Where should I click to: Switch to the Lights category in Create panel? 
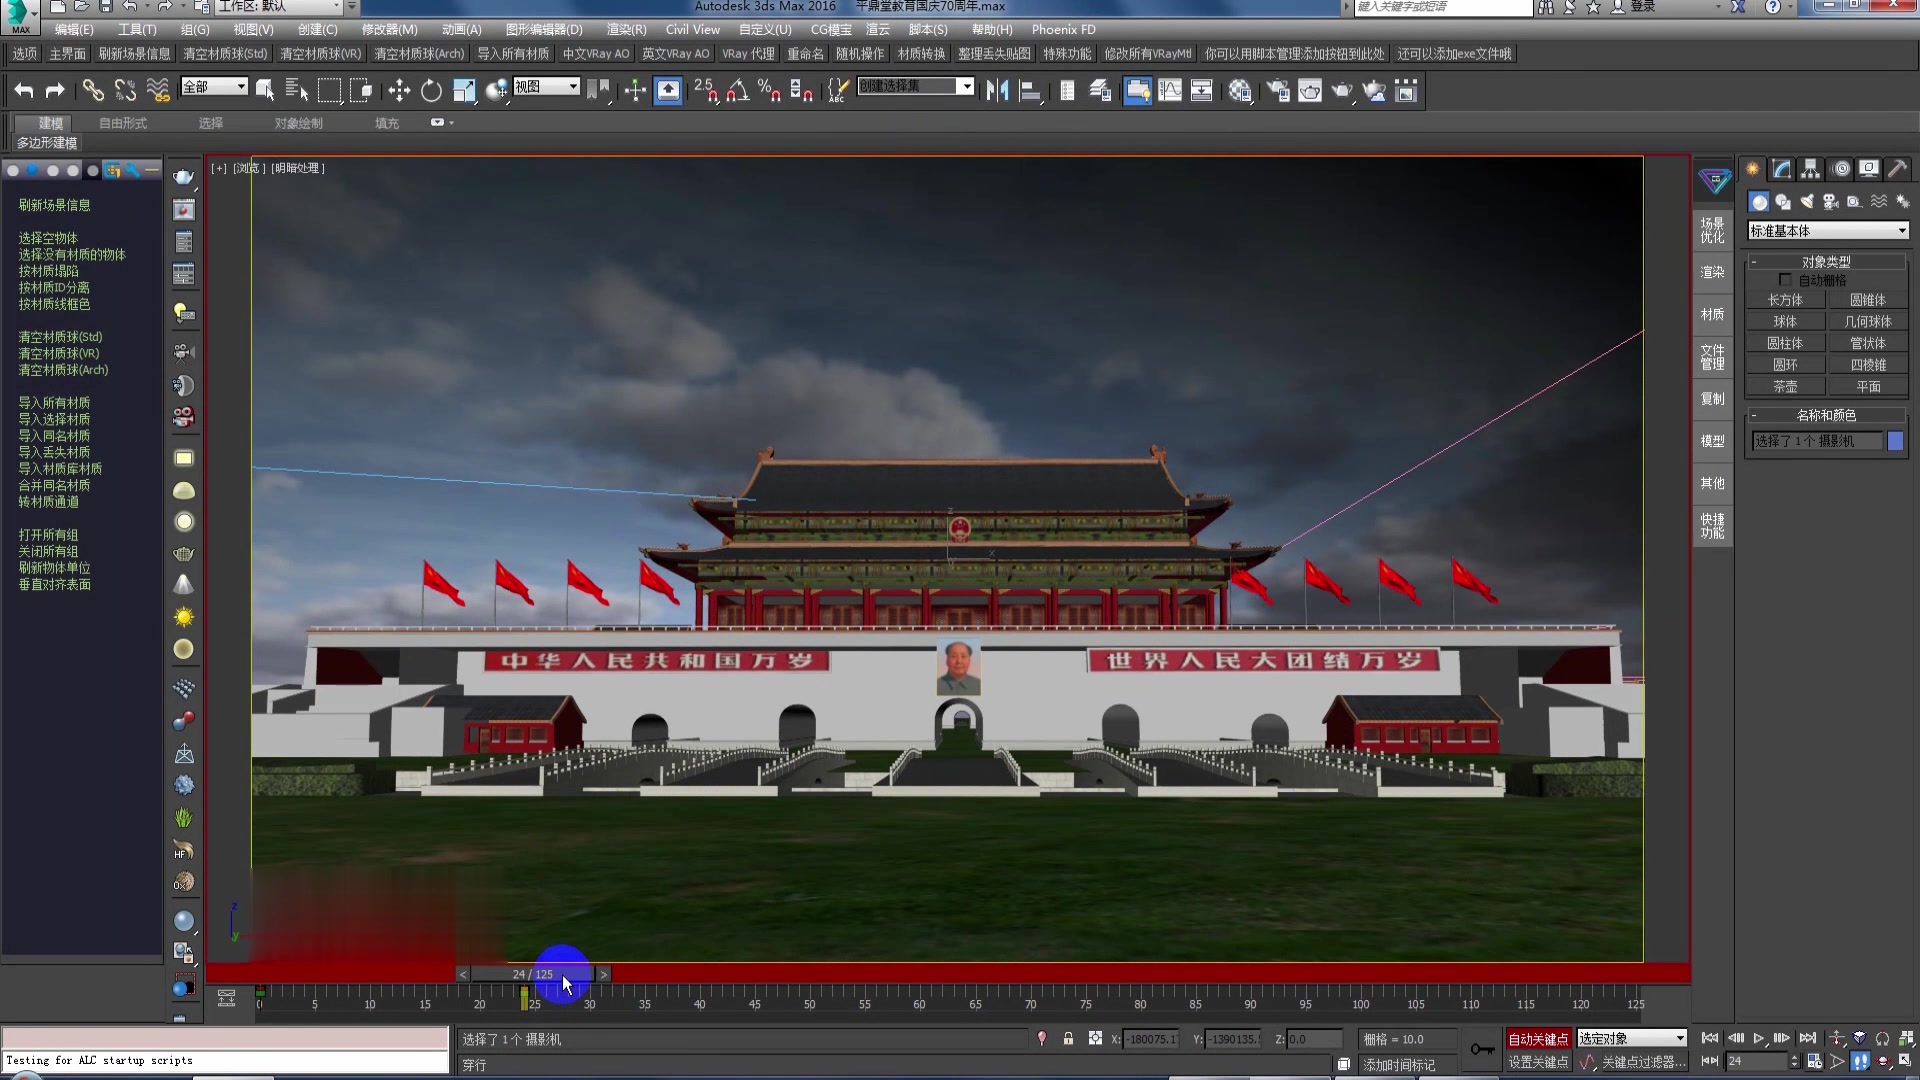coord(1807,202)
